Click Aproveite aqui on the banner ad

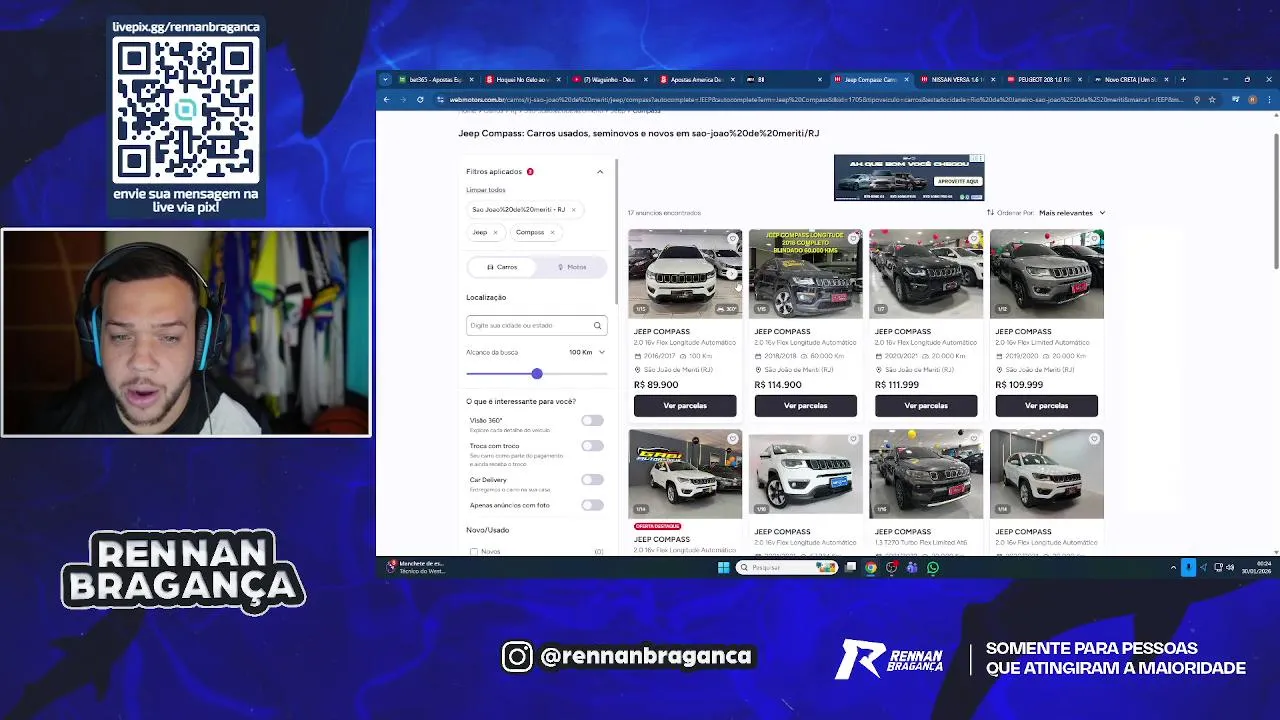(x=957, y=181)
